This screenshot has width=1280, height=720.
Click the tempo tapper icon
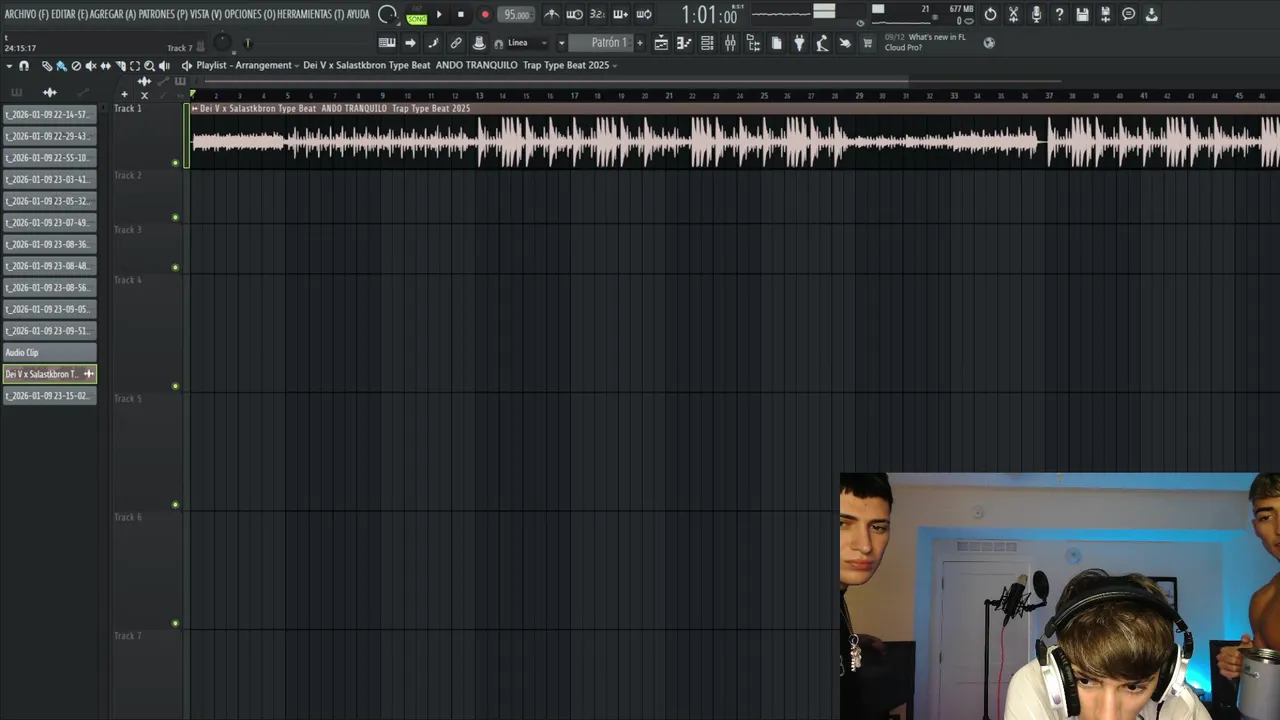[822, 43]
